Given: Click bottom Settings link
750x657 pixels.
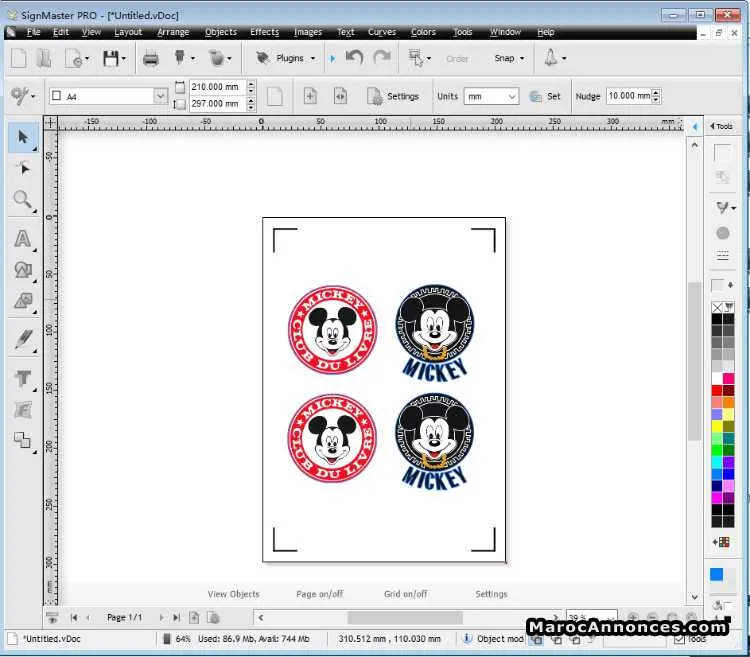Looking at the screenshot, I should pos(491,594).
